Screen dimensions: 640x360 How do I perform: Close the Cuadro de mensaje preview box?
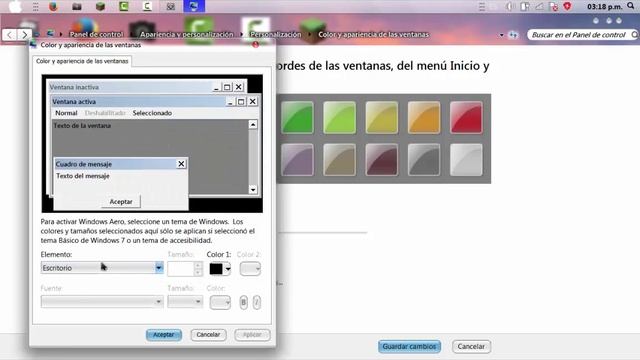pyautogui.click(x=181, y=164)
